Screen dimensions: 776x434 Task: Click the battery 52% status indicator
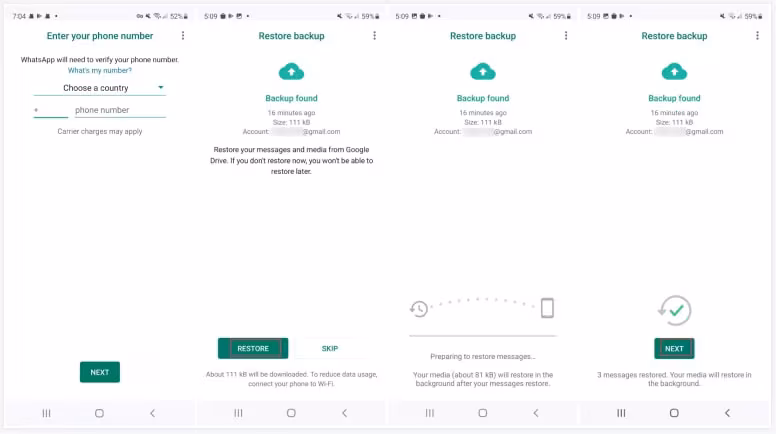point(179,16)
